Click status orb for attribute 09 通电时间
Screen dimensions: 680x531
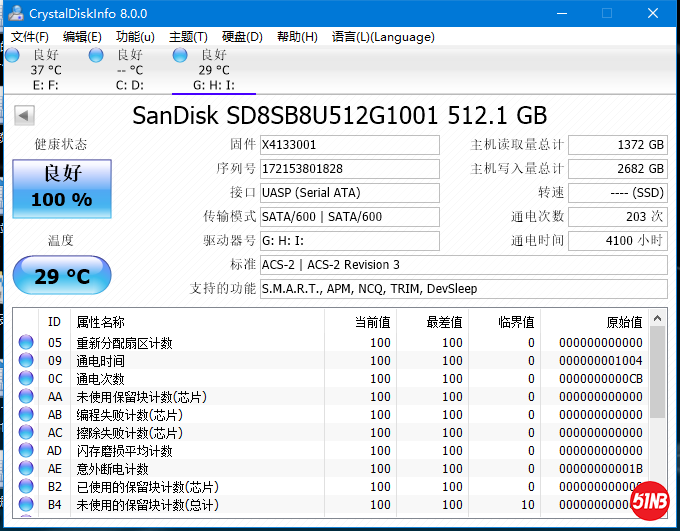click(26, 361)
